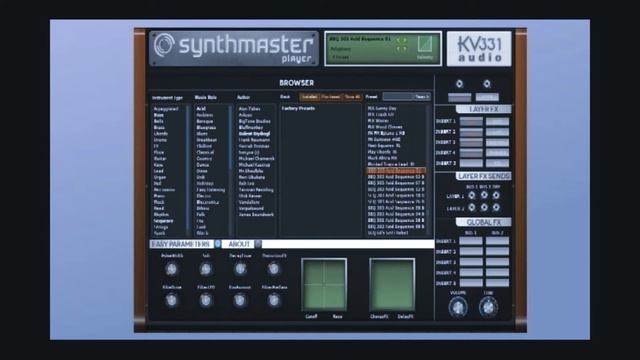Open Global FX Insert 4 Bus 1 slot
This screenshot has width=640, height=360.
(471, 273)
